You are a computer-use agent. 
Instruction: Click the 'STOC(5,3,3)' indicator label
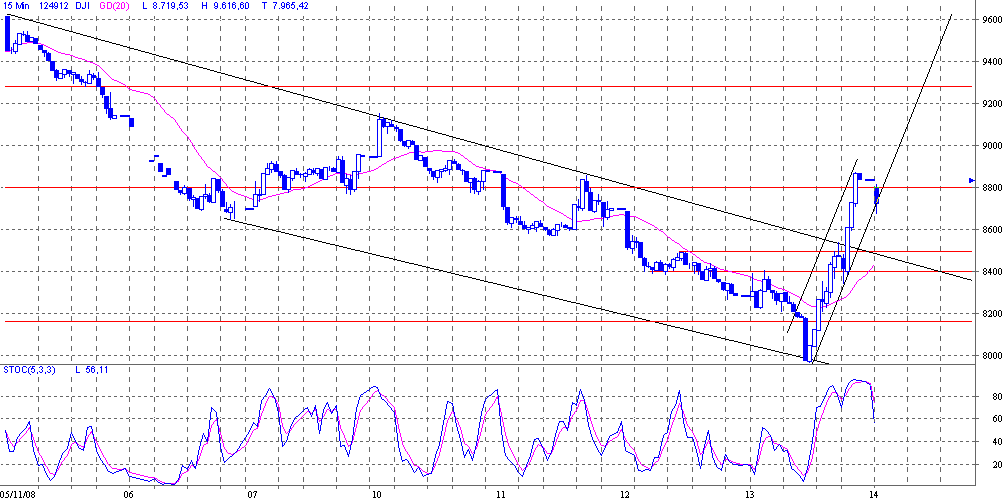28,370
